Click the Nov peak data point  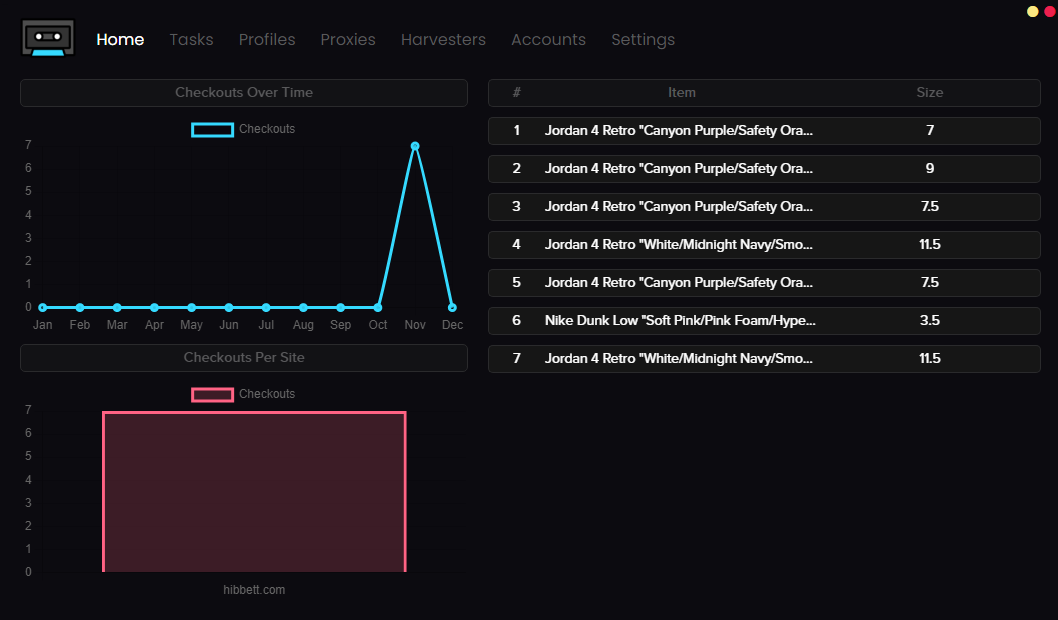click(x=415, y=146)
